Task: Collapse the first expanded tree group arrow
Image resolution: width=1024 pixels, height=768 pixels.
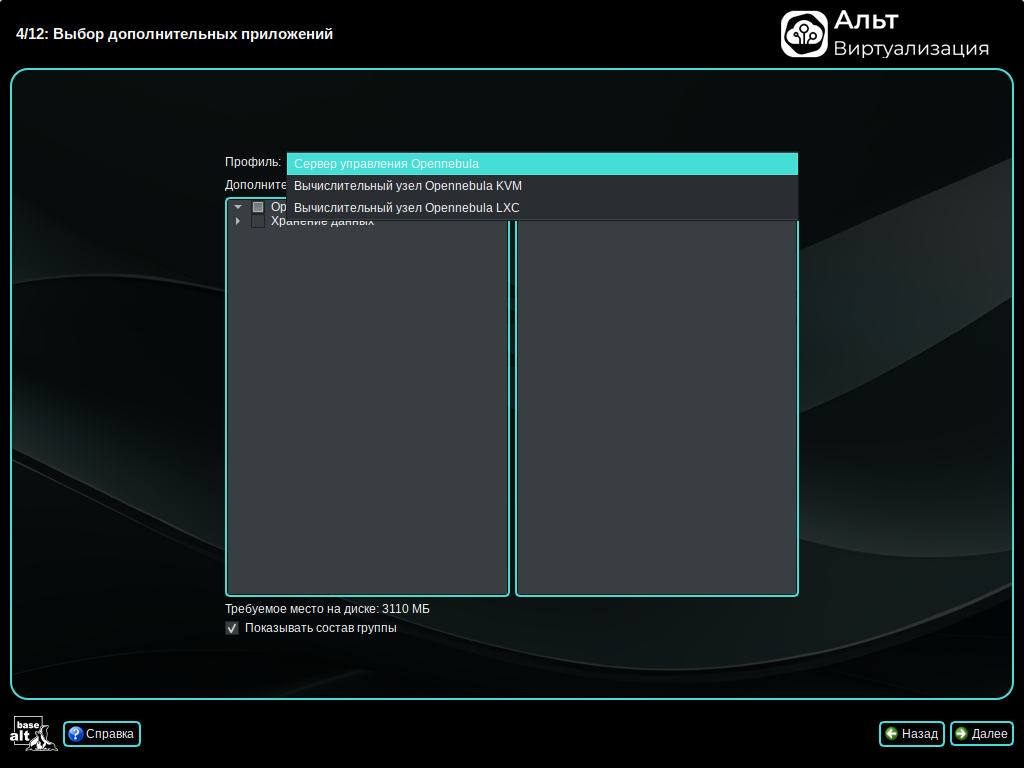Action: [238, 207]
